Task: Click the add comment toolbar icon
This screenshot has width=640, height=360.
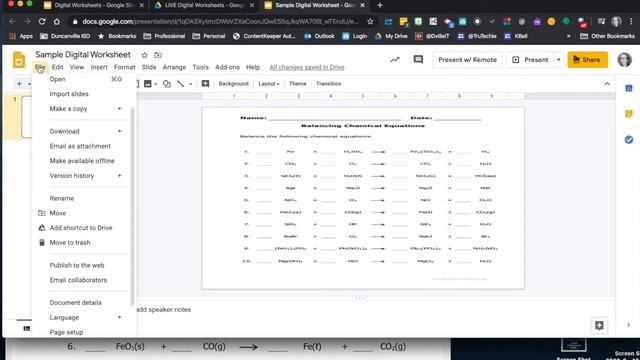Action: pos(205,84)
